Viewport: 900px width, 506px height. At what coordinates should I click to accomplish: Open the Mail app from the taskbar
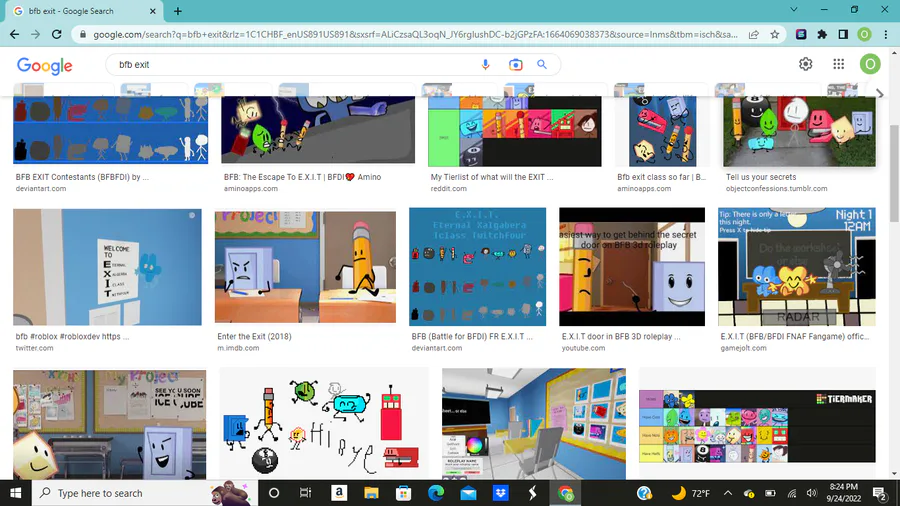468,493
